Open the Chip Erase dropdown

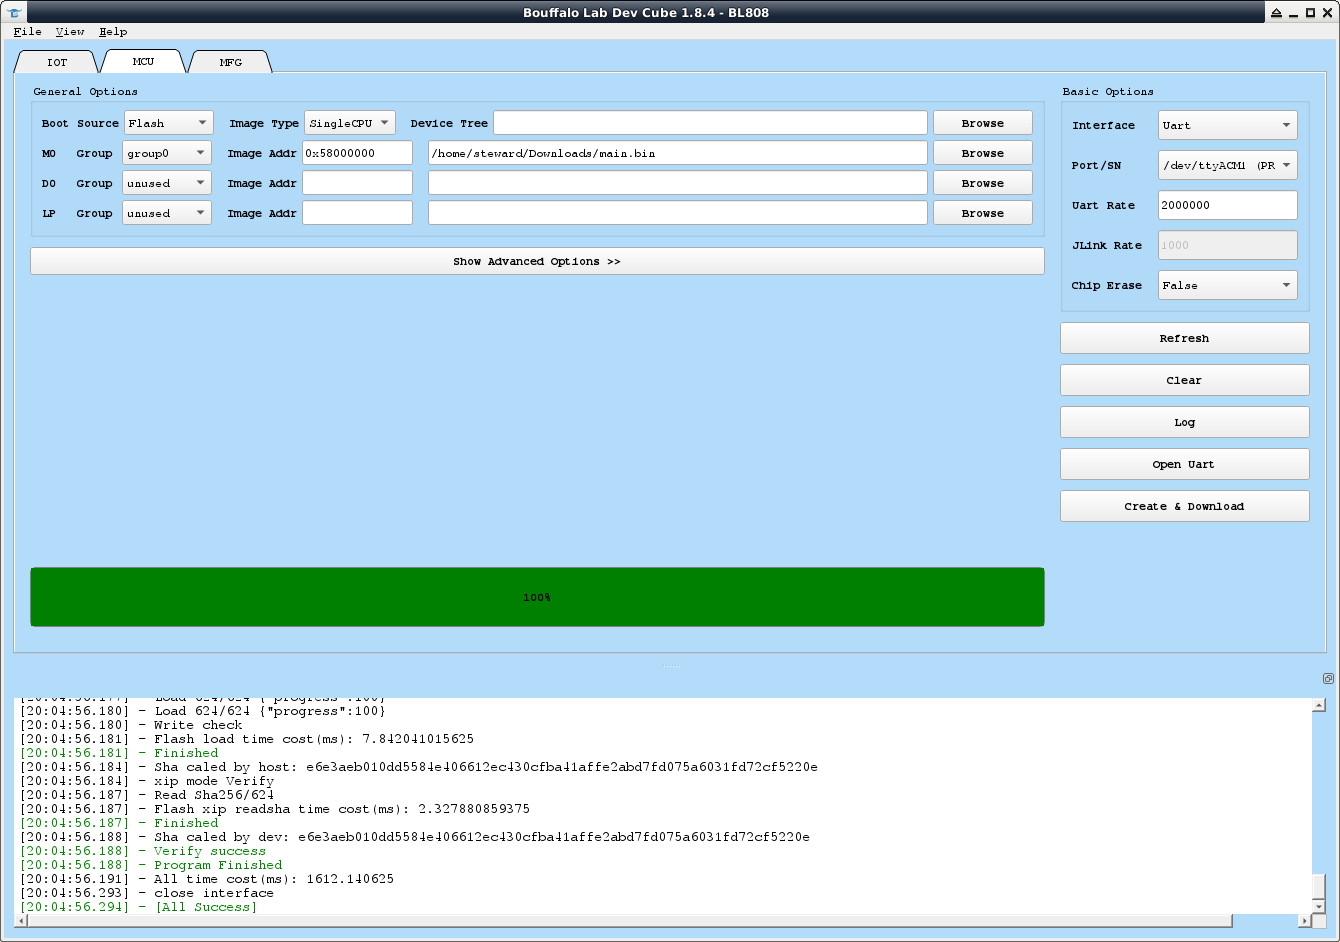click(1228, 285)
